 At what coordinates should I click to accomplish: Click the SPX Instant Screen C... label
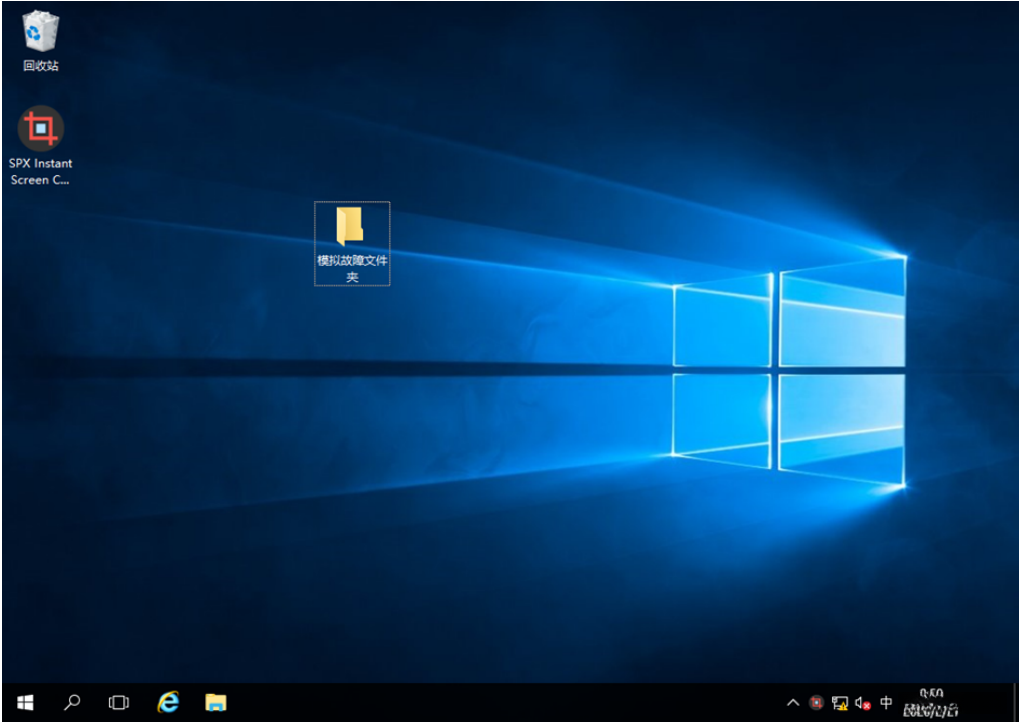[41, 171]
